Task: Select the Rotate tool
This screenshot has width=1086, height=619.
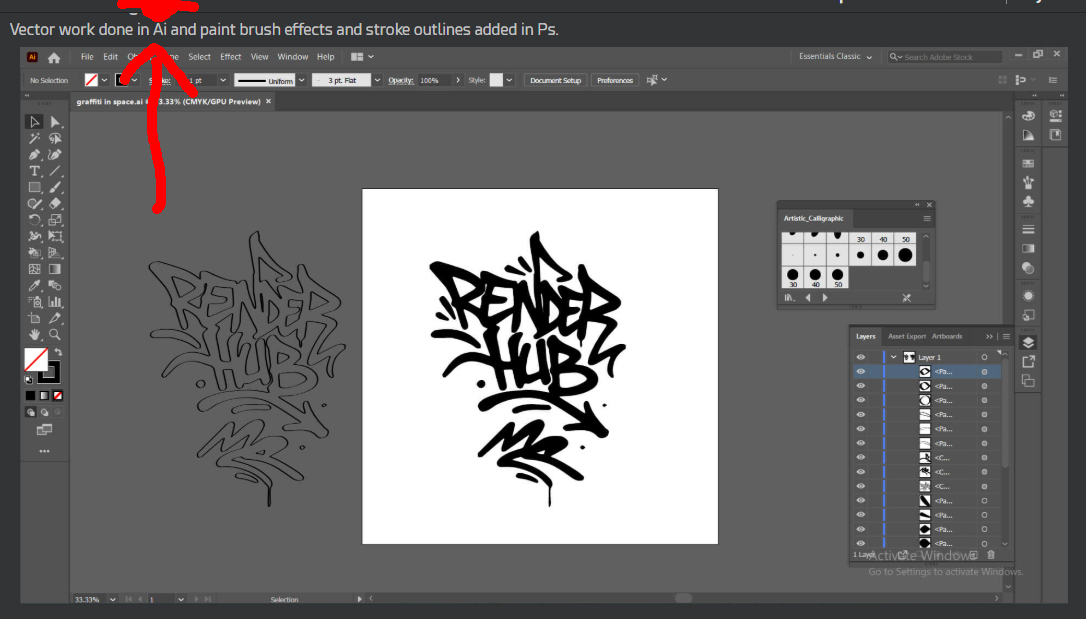Action: 34,220
